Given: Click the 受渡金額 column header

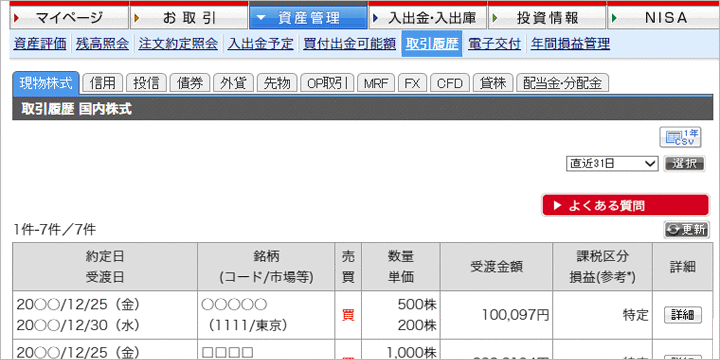Looking at the screenshot, I should 496,267.
